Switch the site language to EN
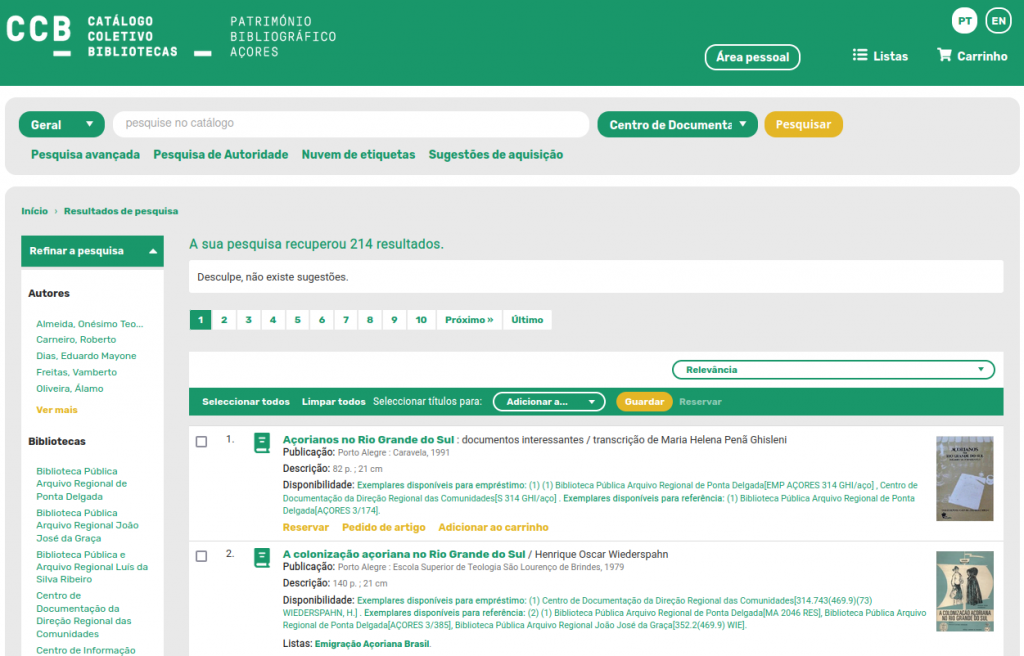The image size is (1024, 656). click(997, 20)
